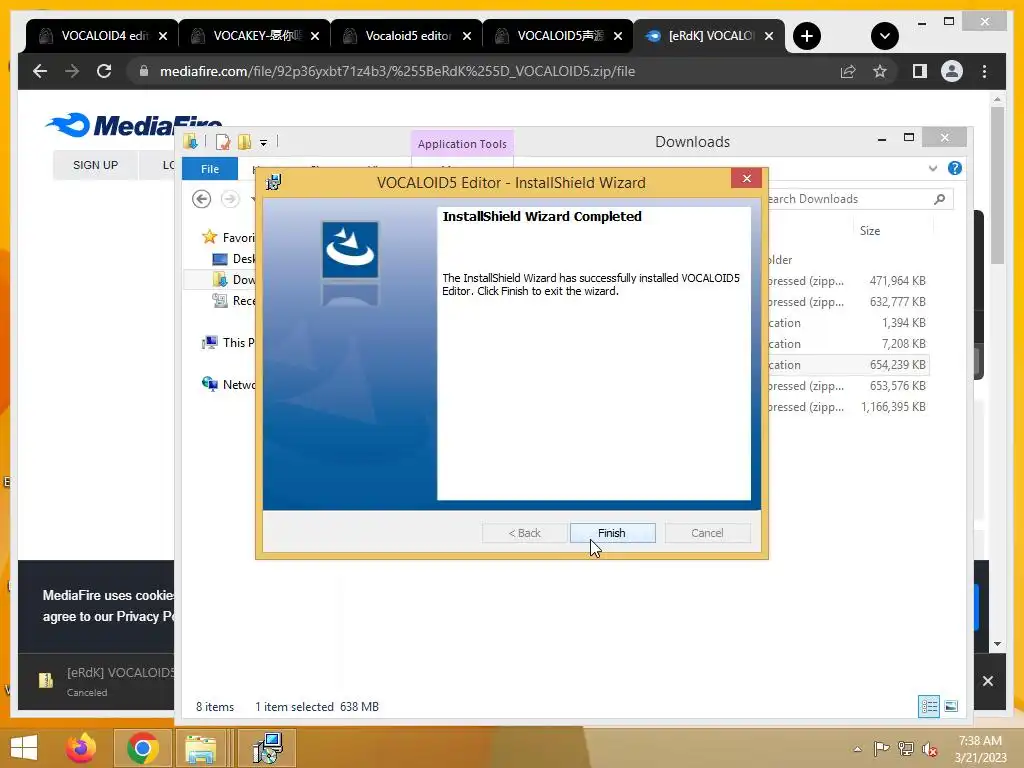Open the File tab in Downloads explorer

point(210,168)
